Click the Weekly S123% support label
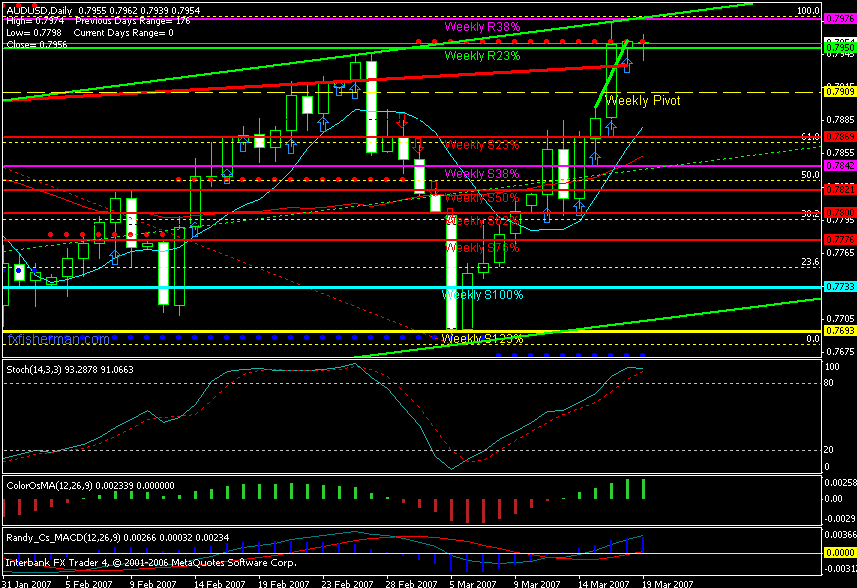The image size is (857, 588). click(482, 339)
